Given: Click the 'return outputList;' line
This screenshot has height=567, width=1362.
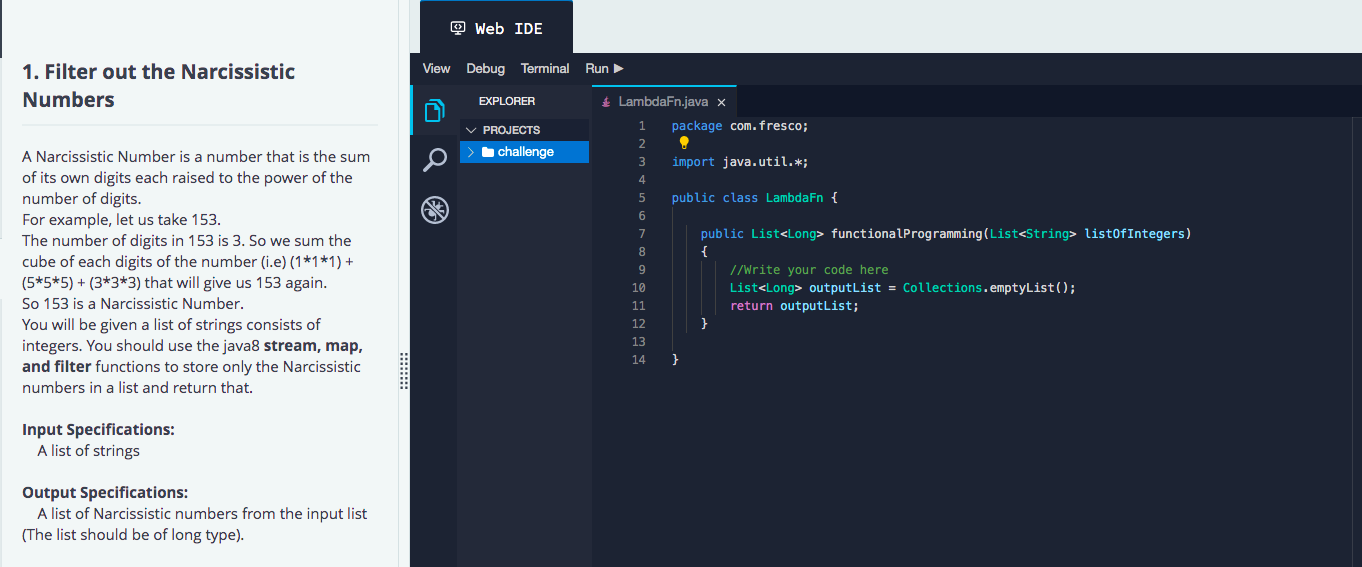Looking at the screenshot, I should click(794, 306).
